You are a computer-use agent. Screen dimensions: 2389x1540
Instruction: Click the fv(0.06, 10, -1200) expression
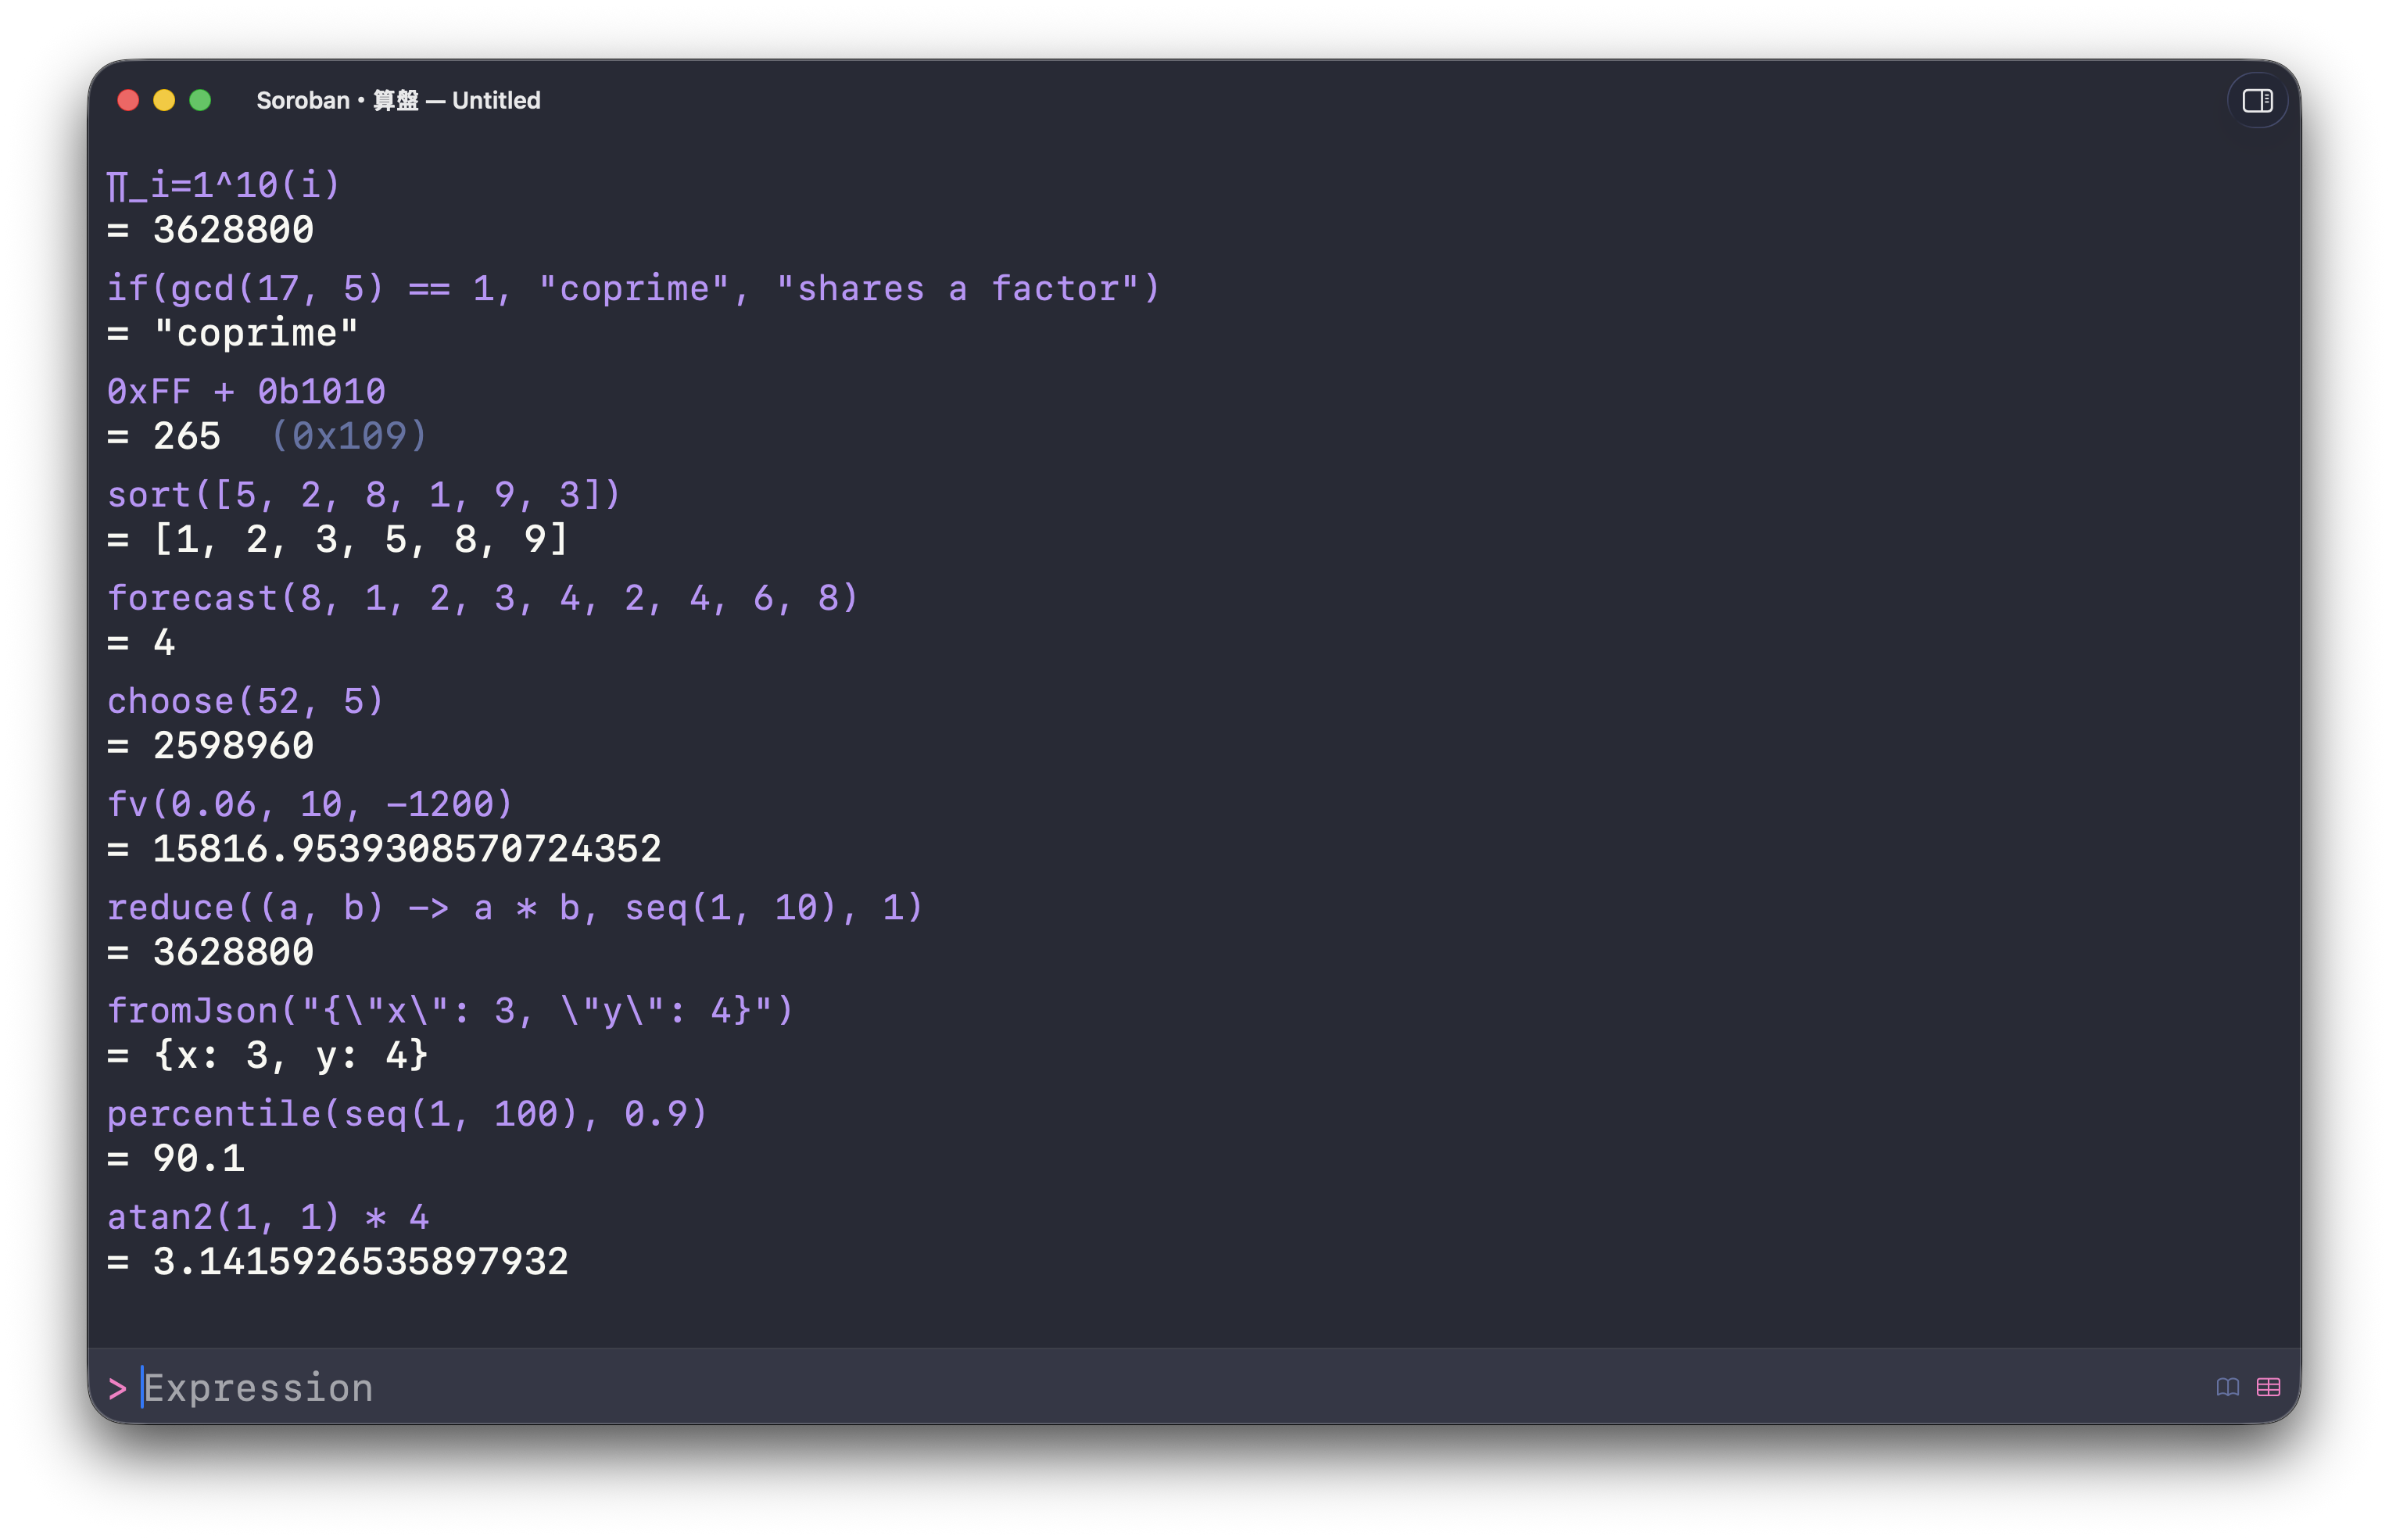pos(310,804)
